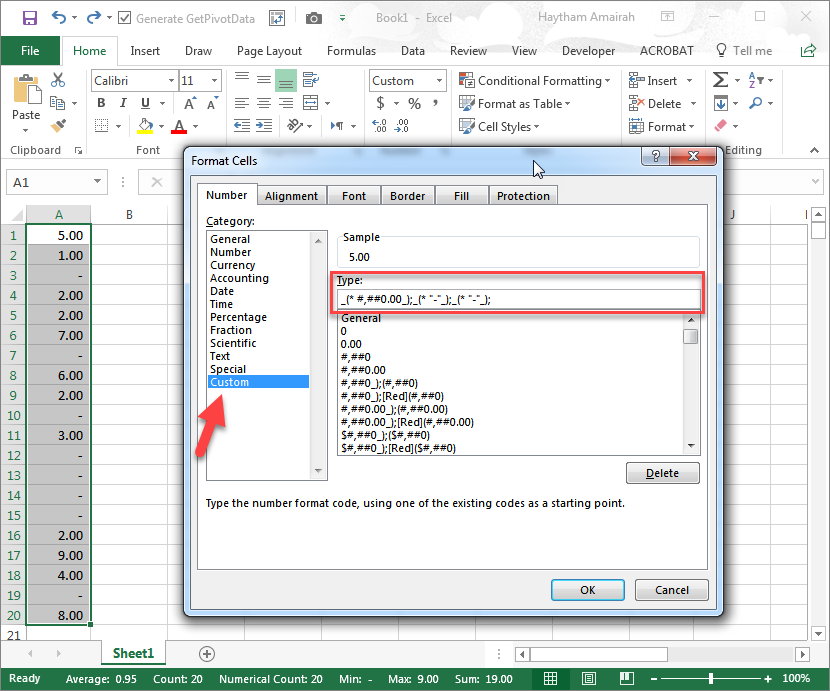Viewport: 830px width, 691px height.
Task: Open the font size 11 dropdown
Action: (214, 80)
